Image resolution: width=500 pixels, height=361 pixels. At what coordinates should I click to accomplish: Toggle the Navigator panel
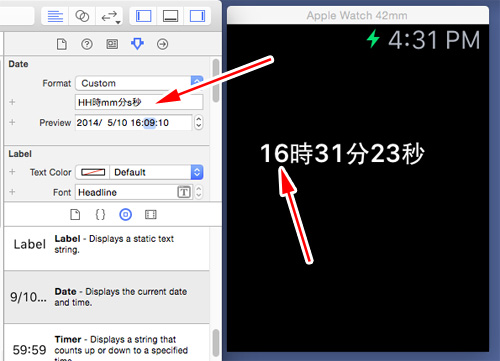point(143,16)
